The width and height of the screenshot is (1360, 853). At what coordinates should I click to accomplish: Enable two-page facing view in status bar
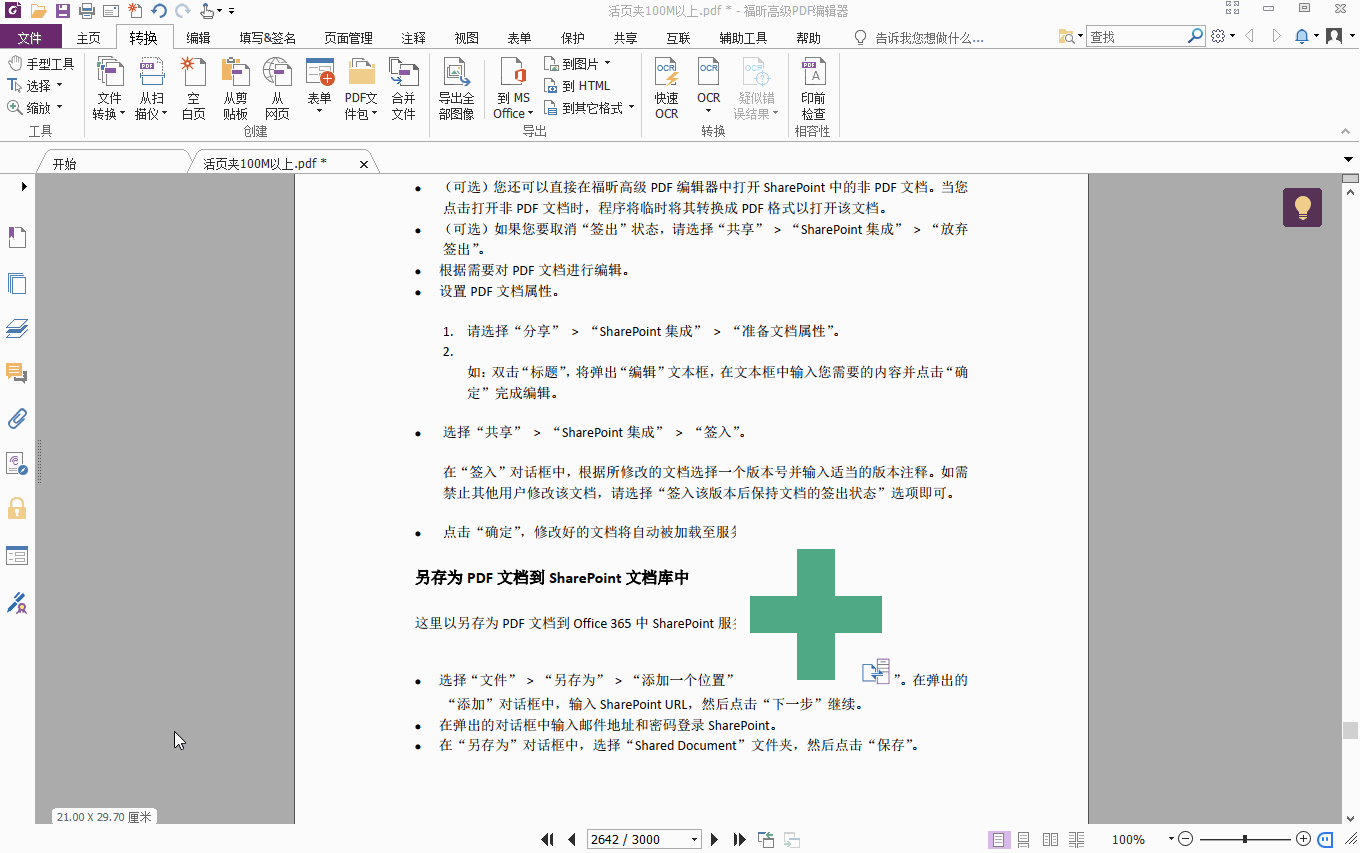click(1050, 839)
